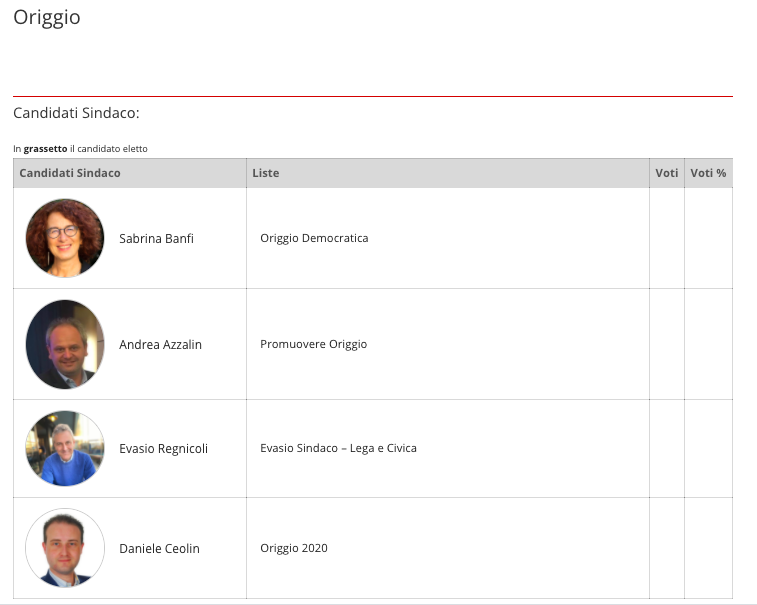This screenshot has width=757, height=605.
Task: Select the name Andrea Azzalin
Action: (x=160, y=345)
